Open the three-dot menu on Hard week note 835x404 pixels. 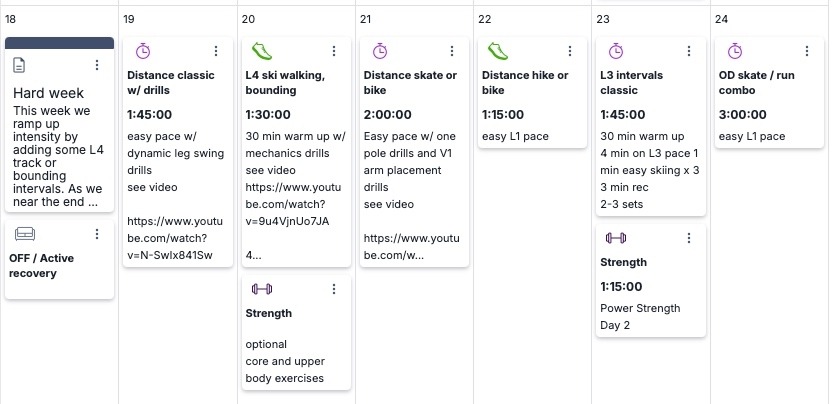[96, 65]
